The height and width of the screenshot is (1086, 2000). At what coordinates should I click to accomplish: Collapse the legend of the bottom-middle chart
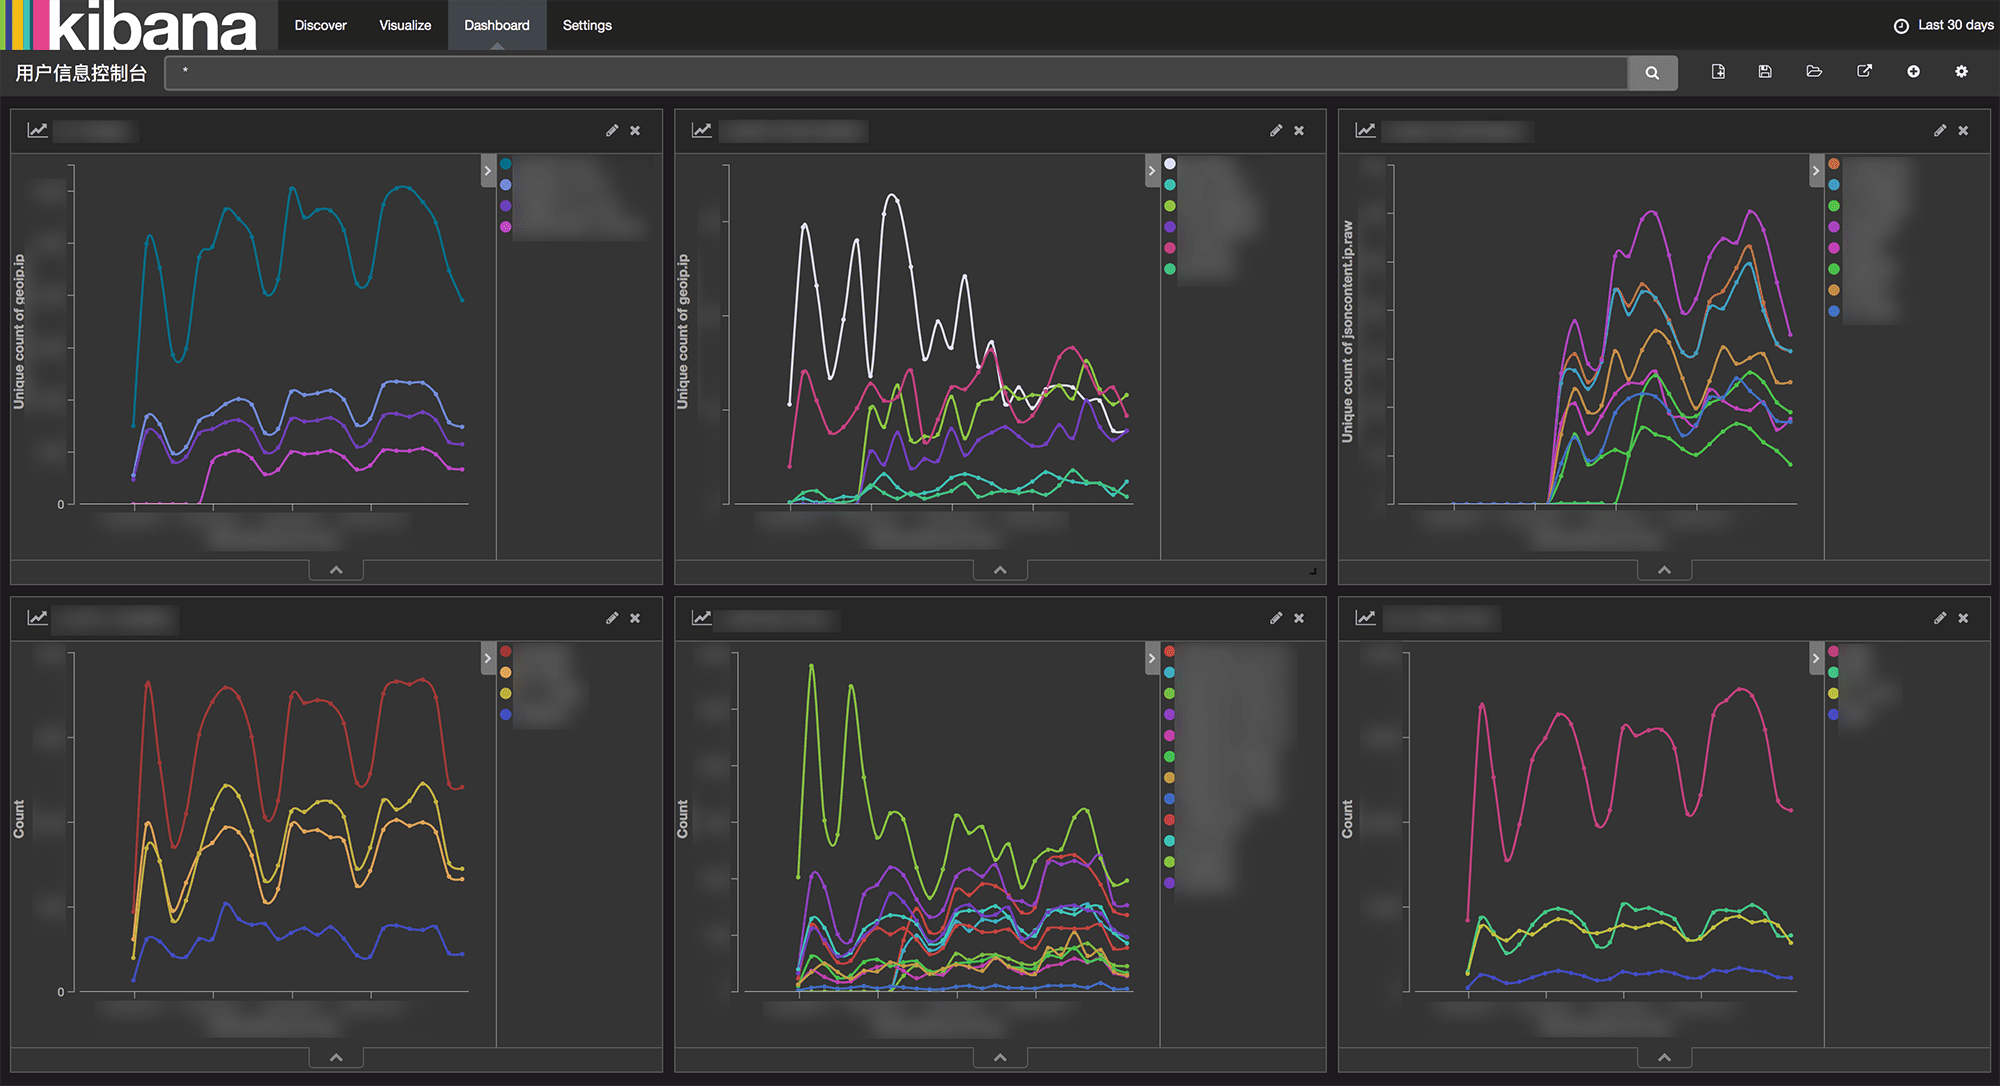coord(1152,659)
